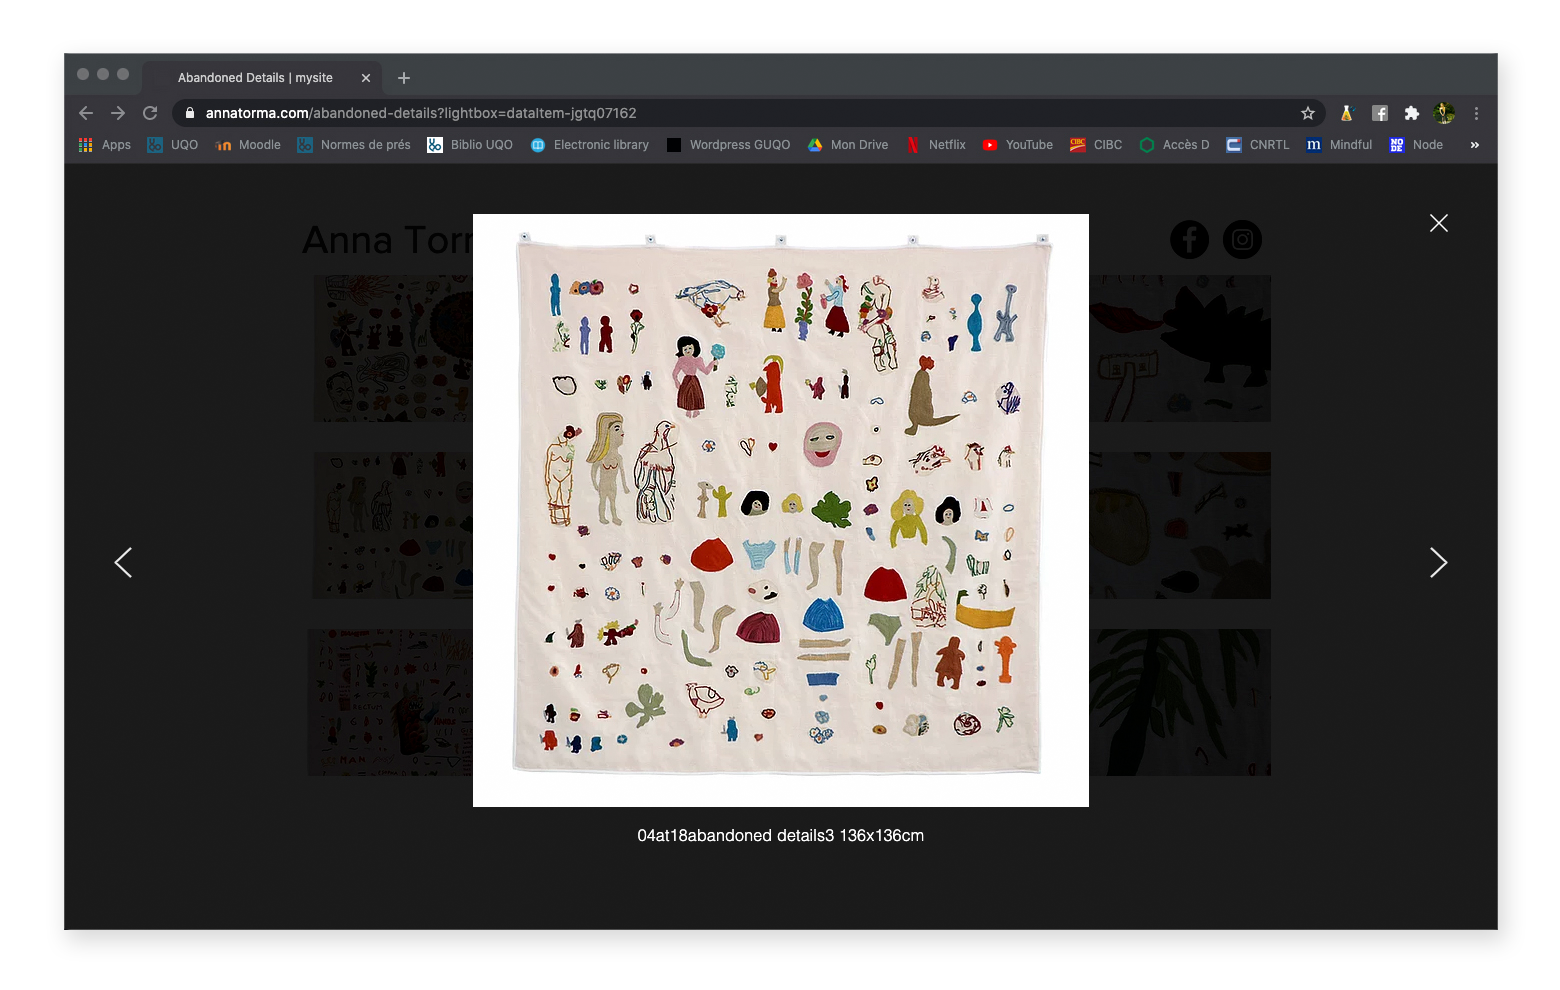Open the Netflix bookmark
Image resolution: width=1560 pixels, height=990 pixels.
(x=936, y=145)
